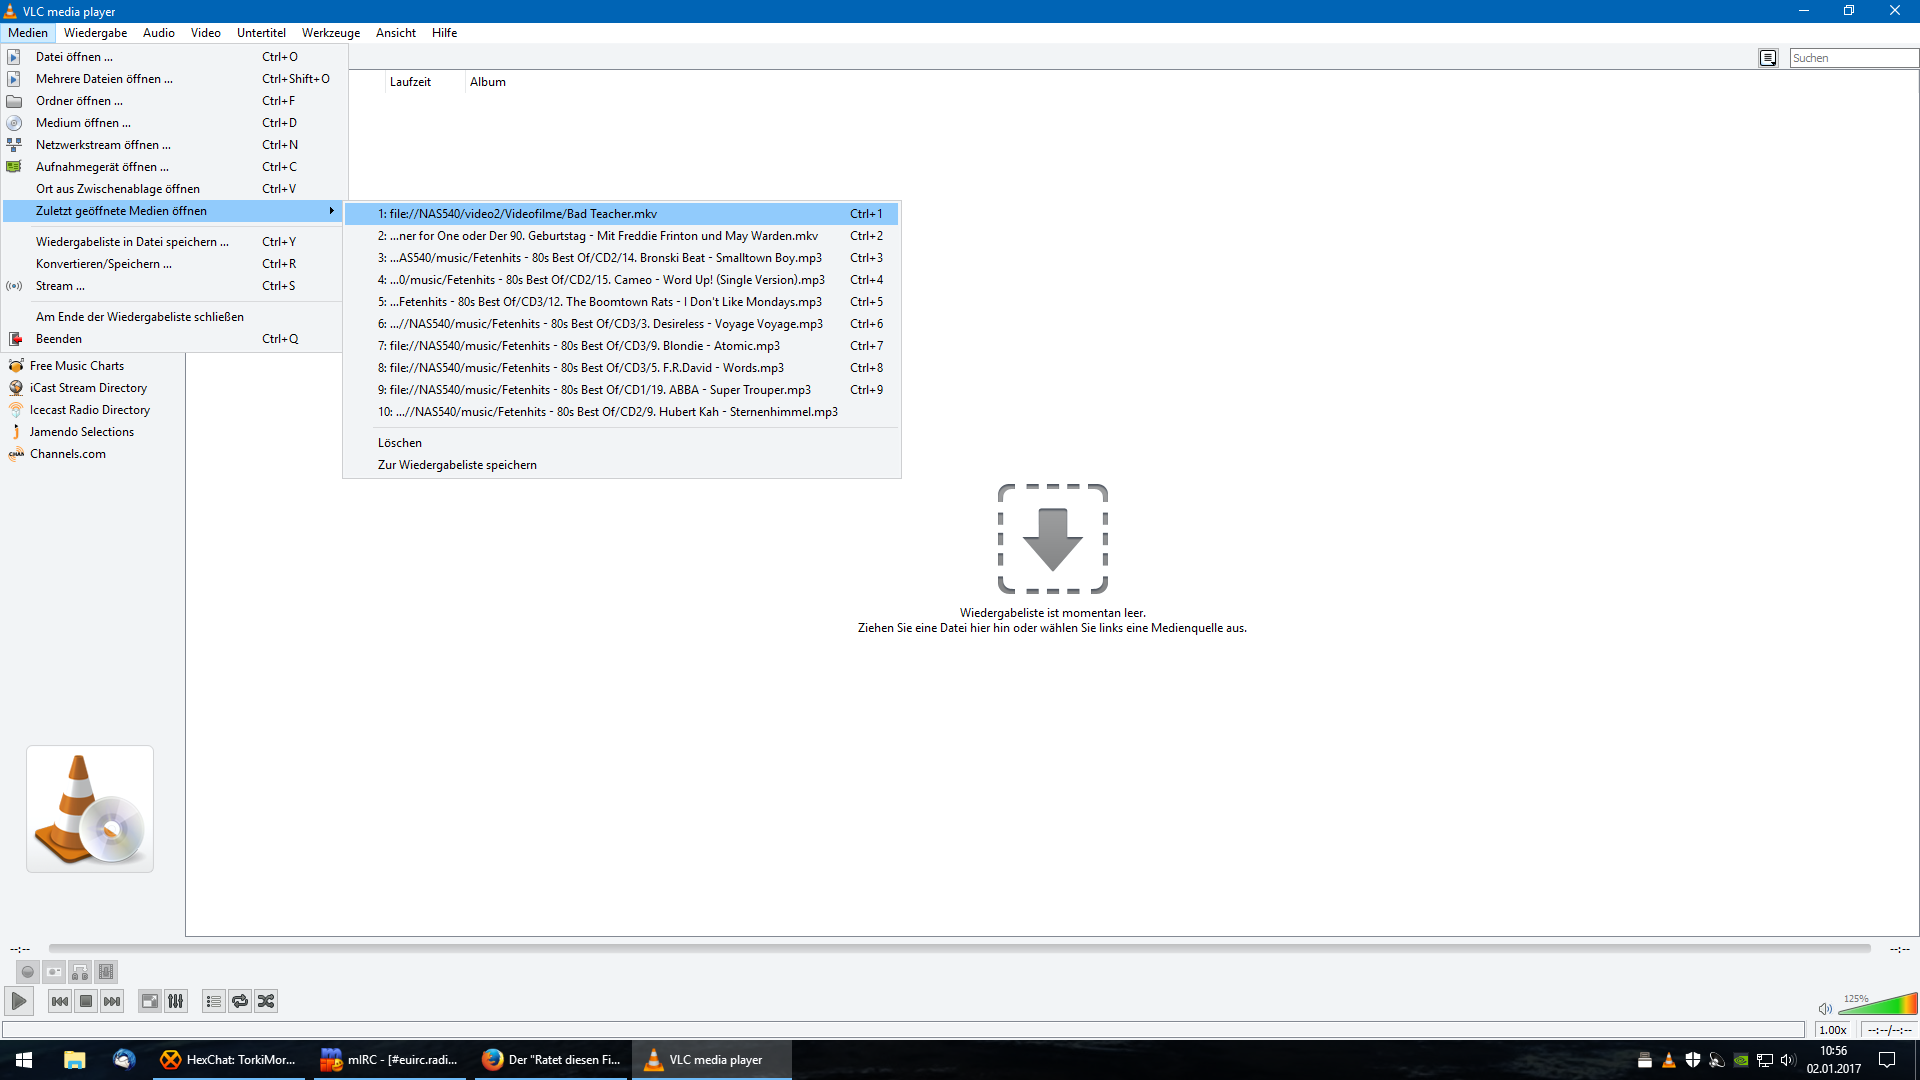1920x1080 pixels.
Task: Click the Previous track button
Action: pyautogui.click(x=60, y=1001)
